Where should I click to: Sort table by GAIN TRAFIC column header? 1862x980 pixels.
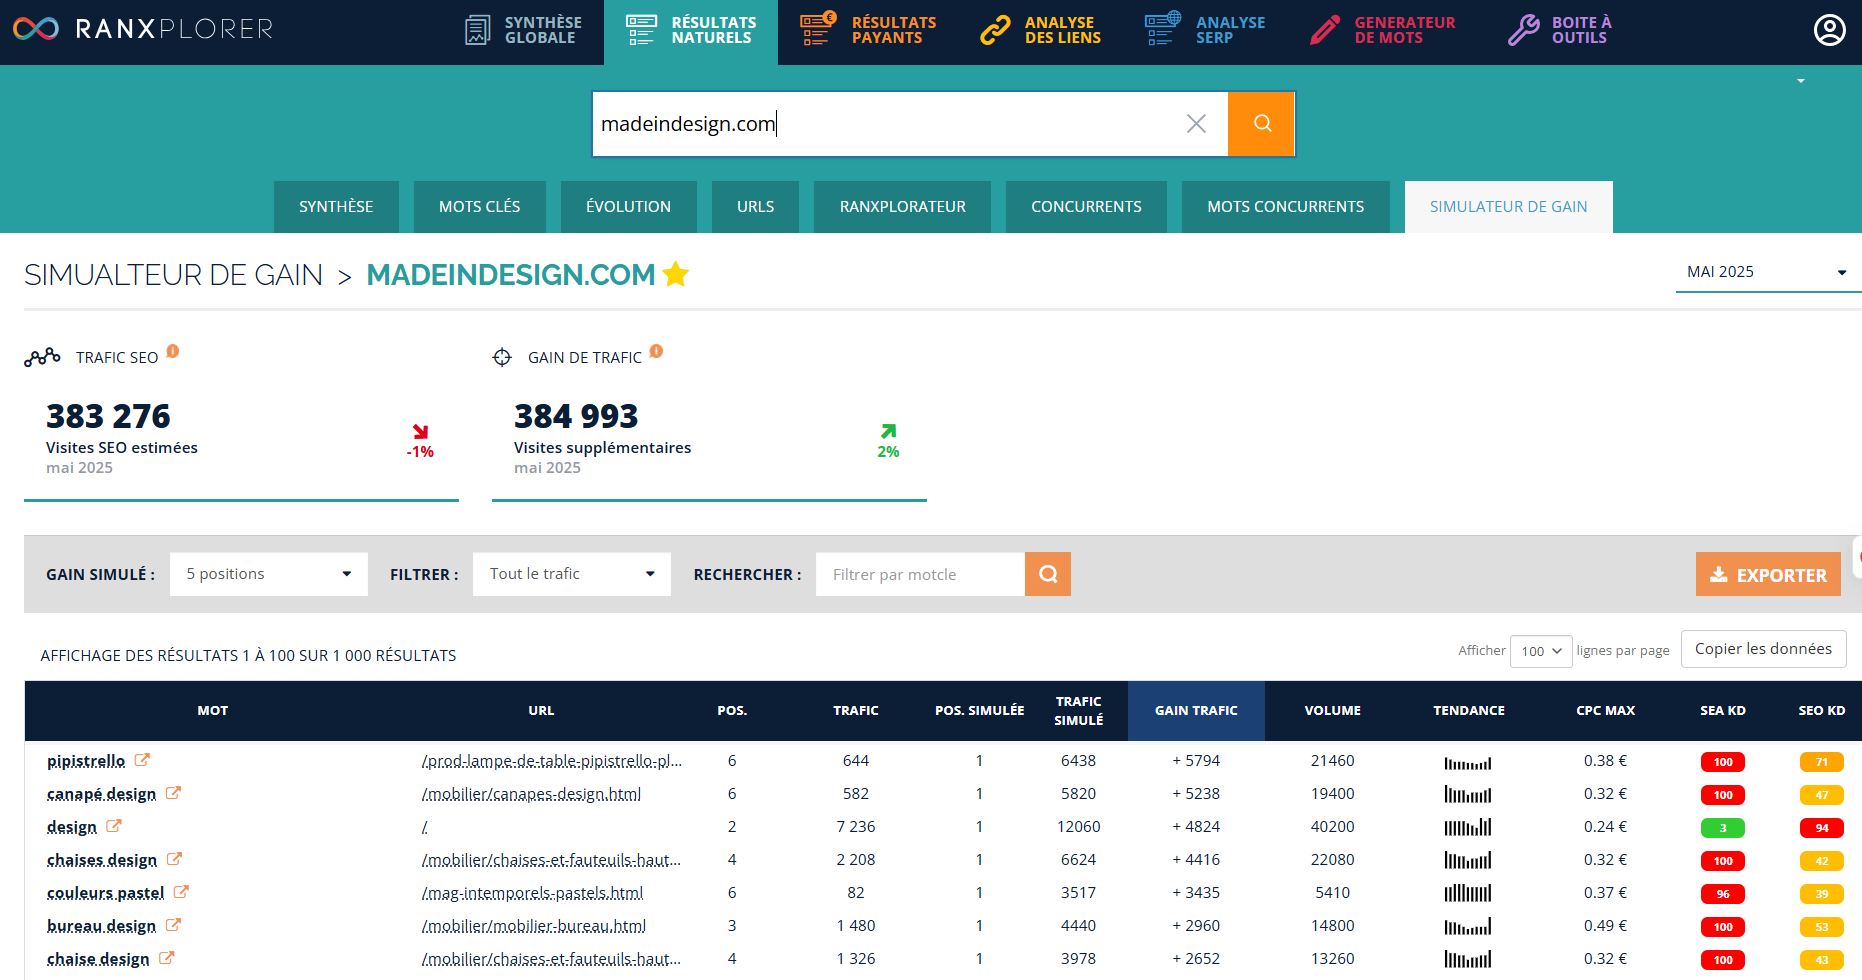[1196, 711]
